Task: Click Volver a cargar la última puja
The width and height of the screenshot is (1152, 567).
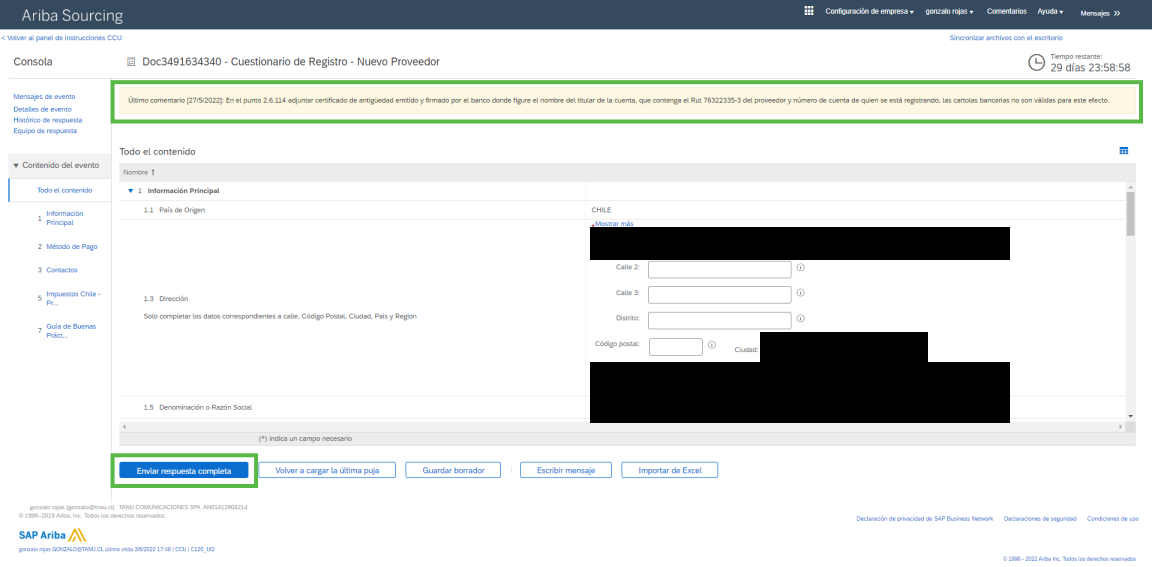Action: click(x=327, y=470)
